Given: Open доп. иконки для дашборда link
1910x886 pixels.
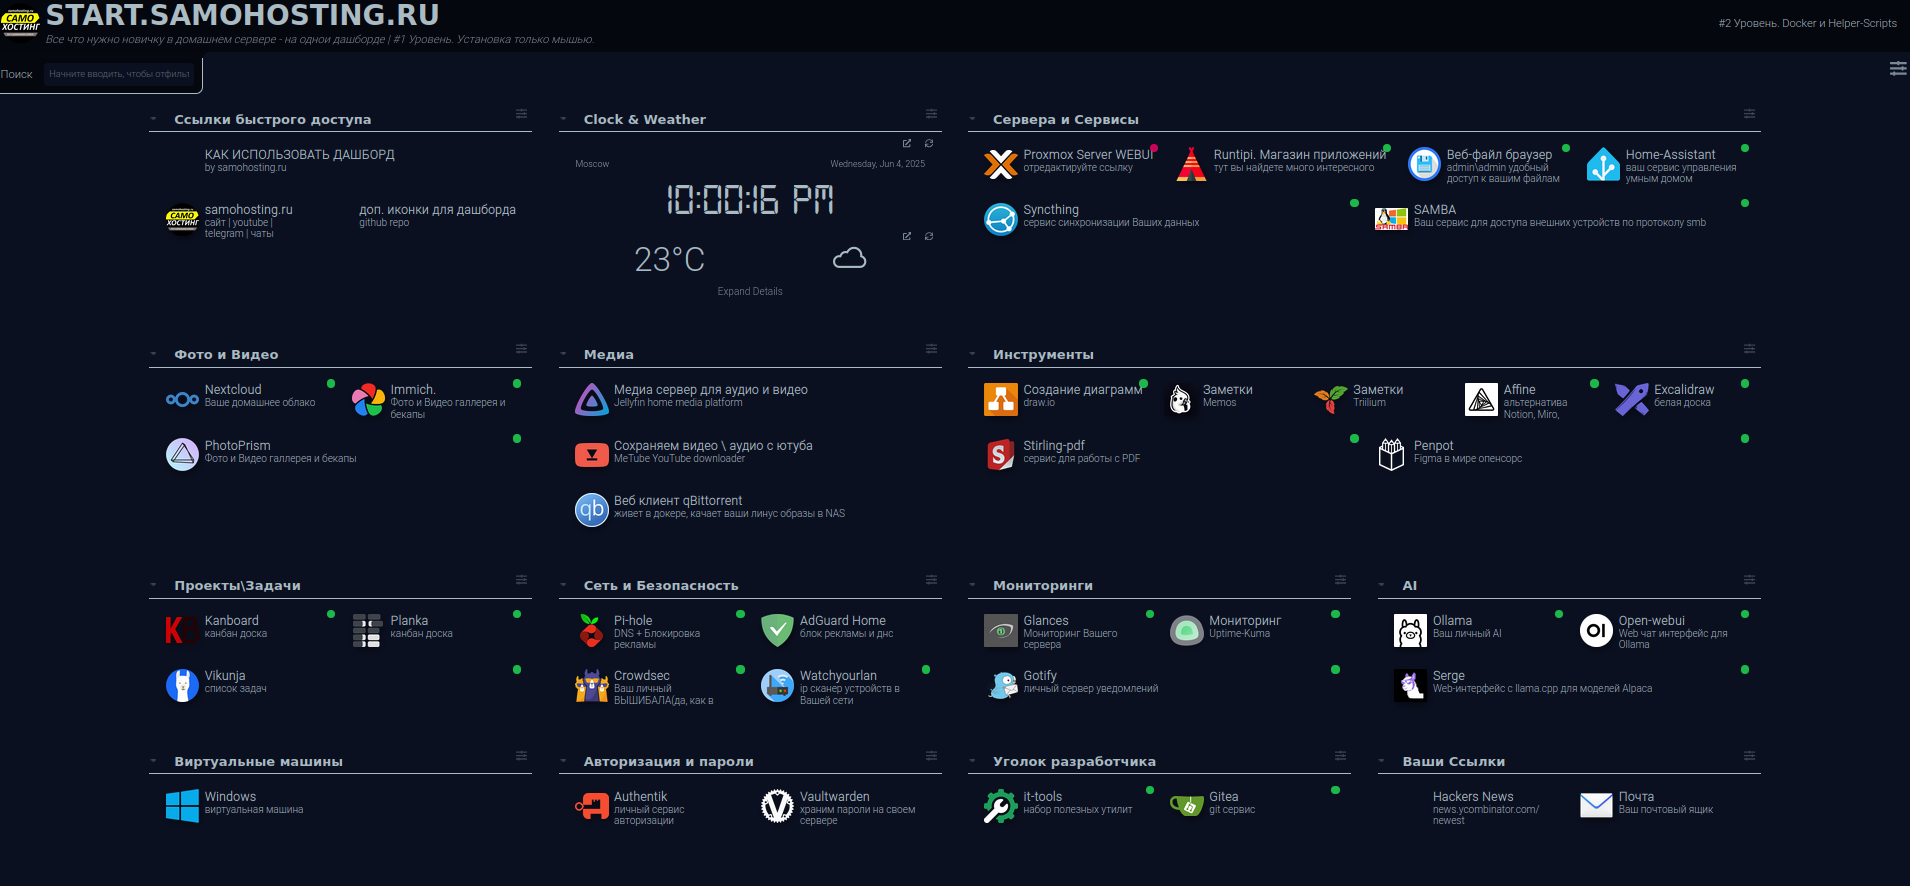Looking at the screenshot, I should click(438, 210).
